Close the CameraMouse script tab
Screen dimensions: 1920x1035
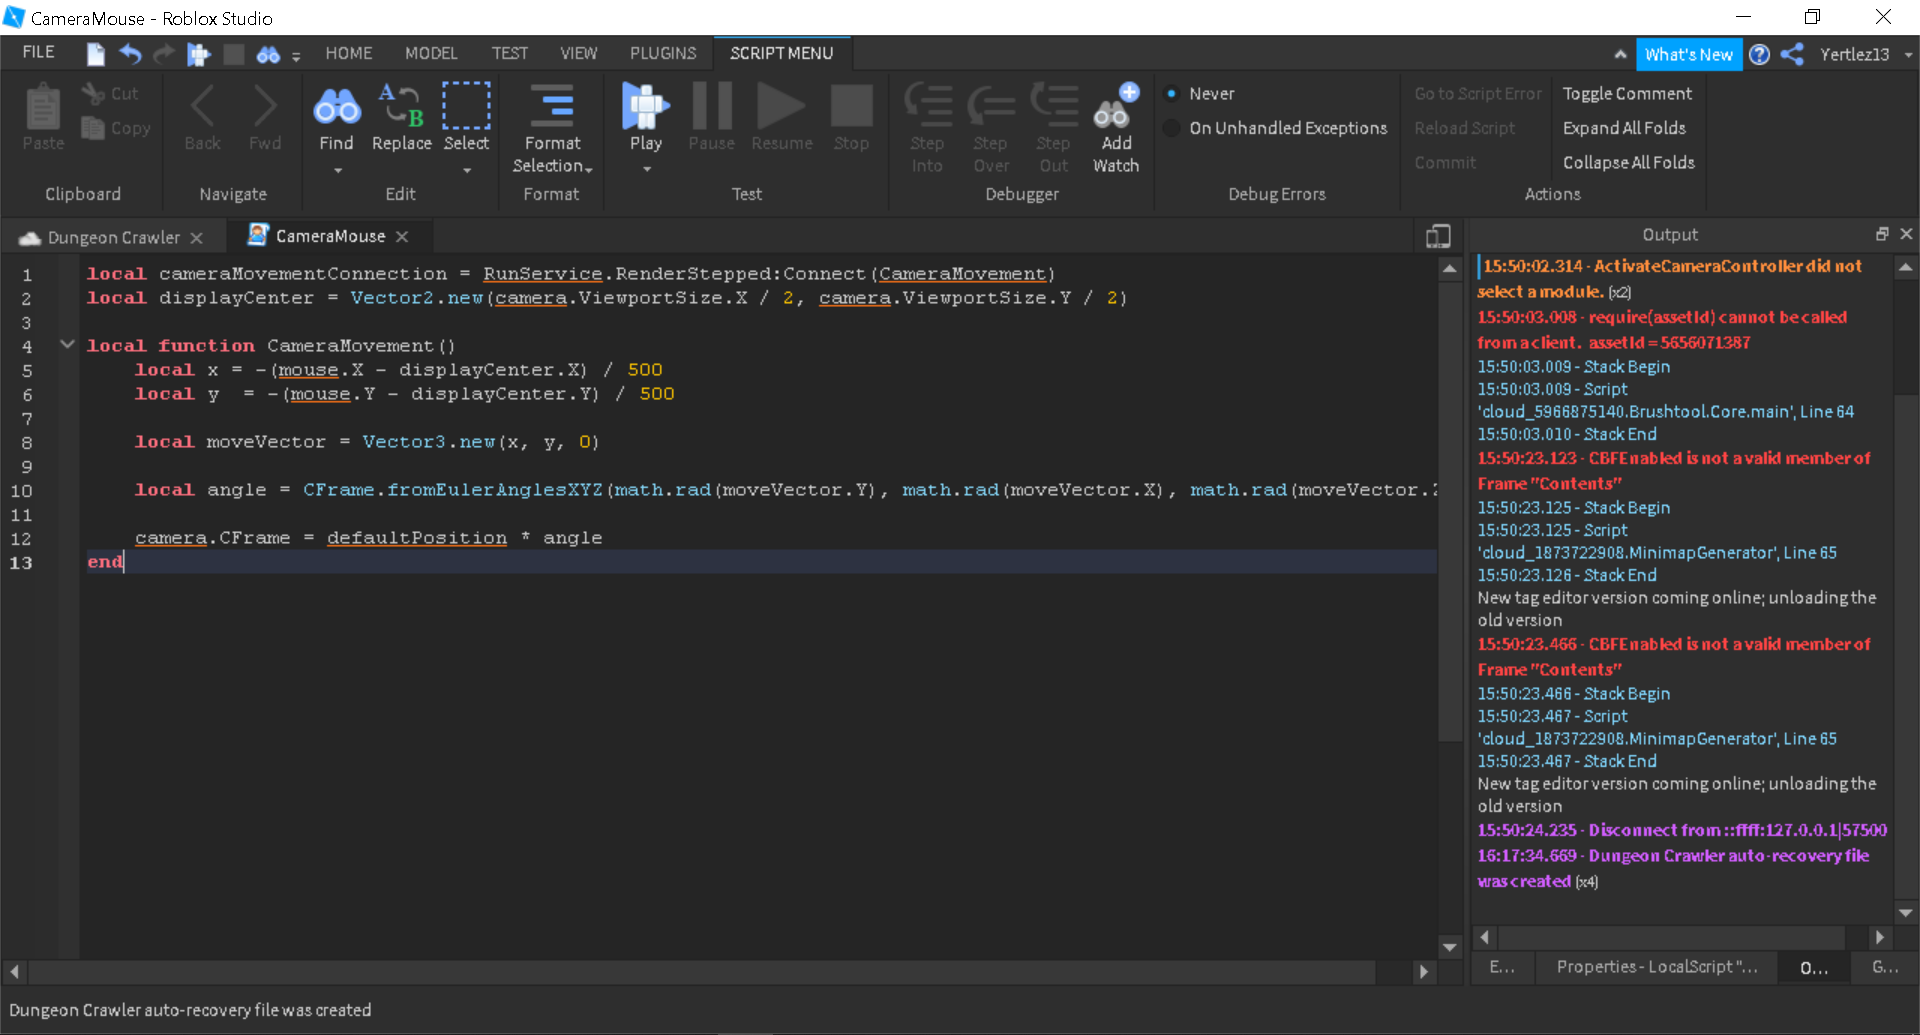(402, 236)
